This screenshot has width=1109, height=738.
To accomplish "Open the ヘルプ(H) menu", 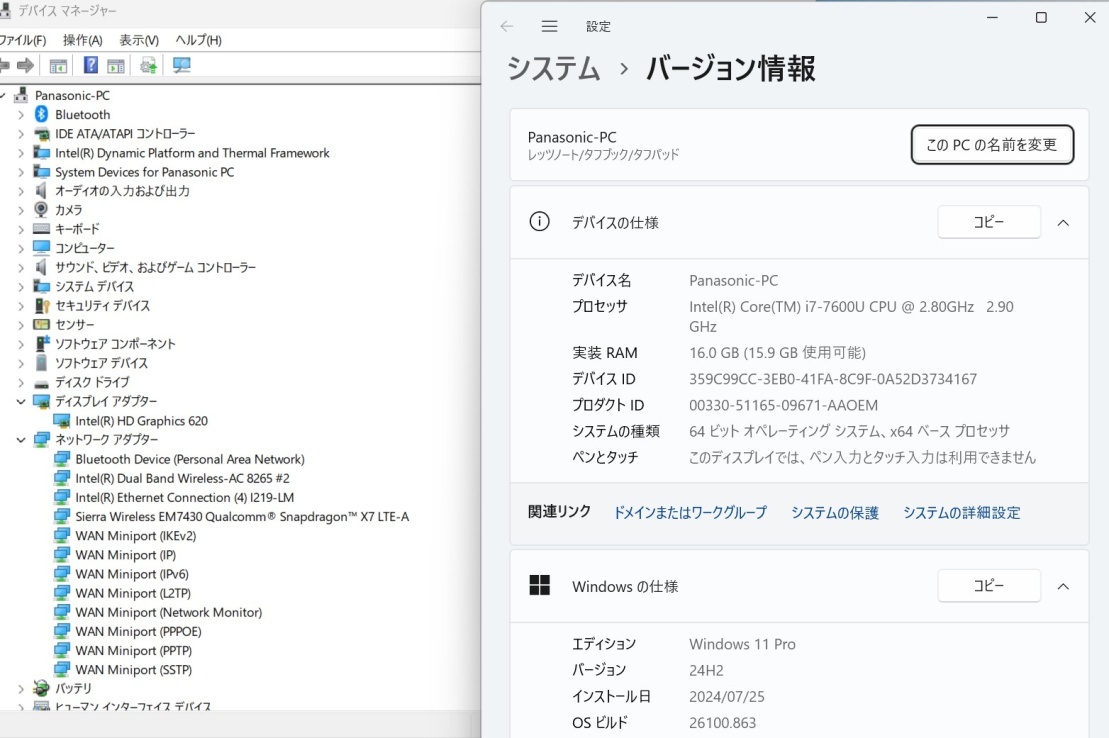I will pyautogui.click(x=198, y=40).
